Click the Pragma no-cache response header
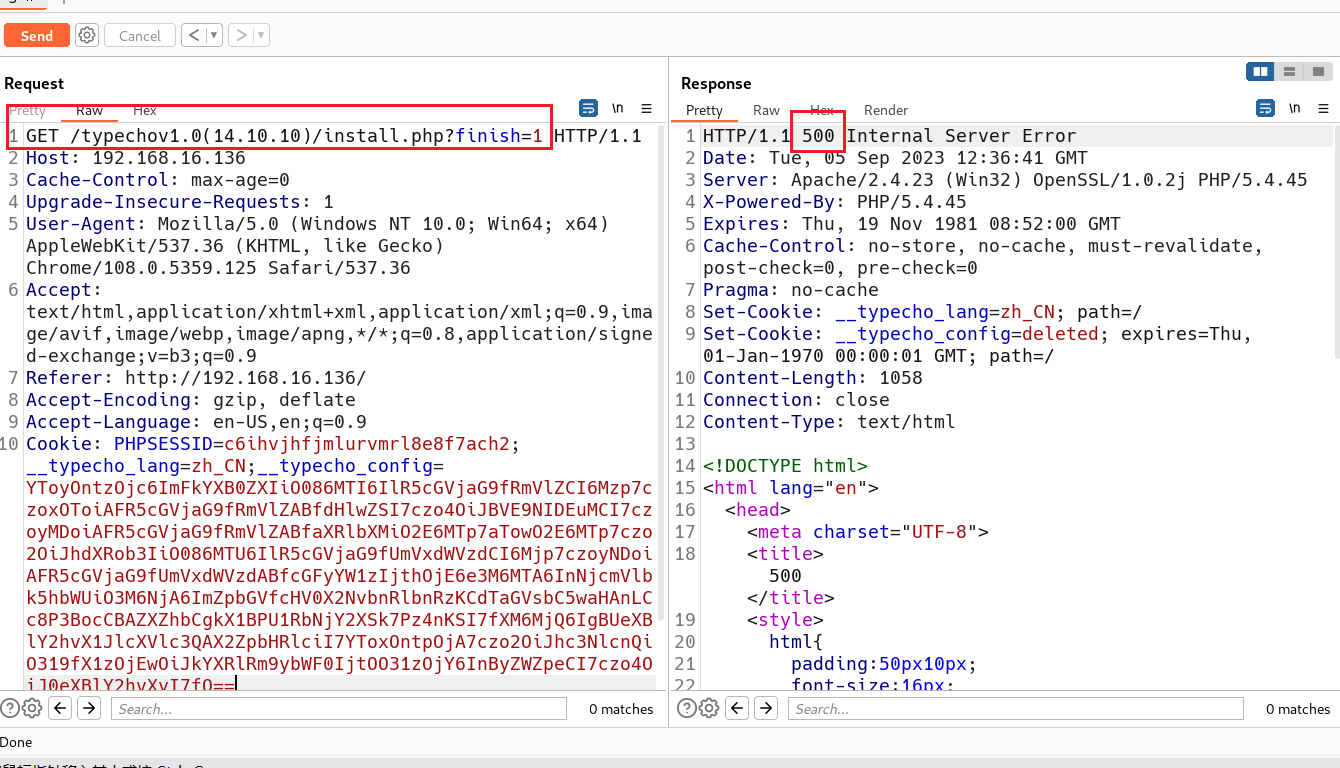Image resolution: width=1340 pixels, height=768 pixels. [x=790, y=290]
